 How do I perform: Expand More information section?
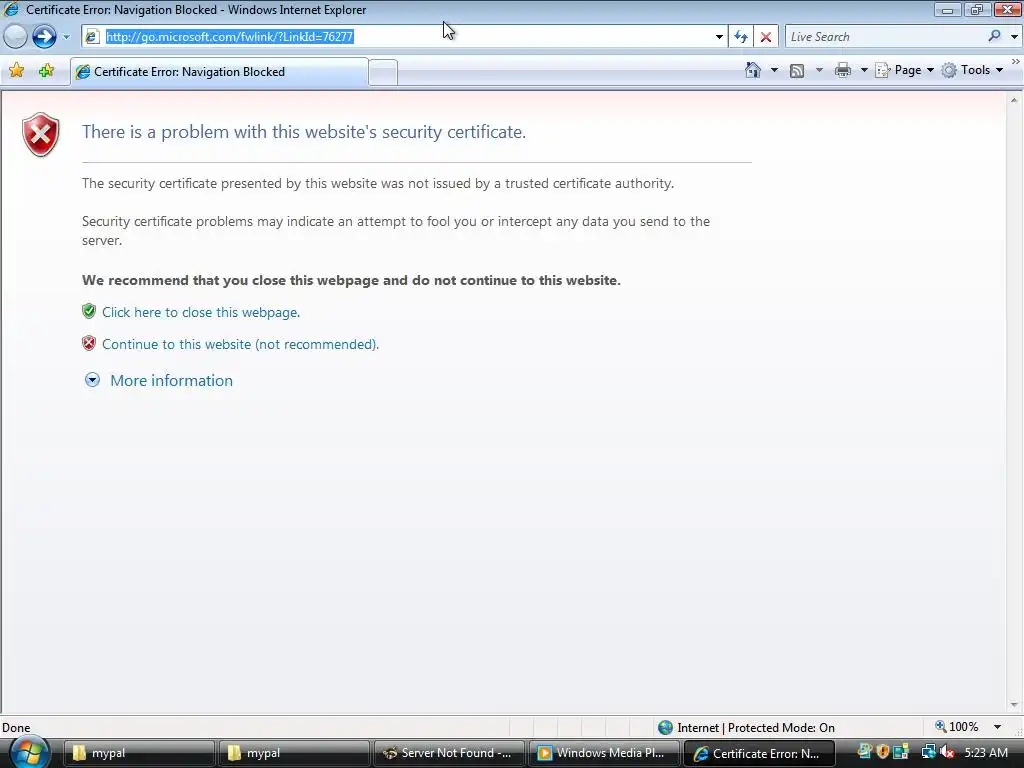coord(92,379)
